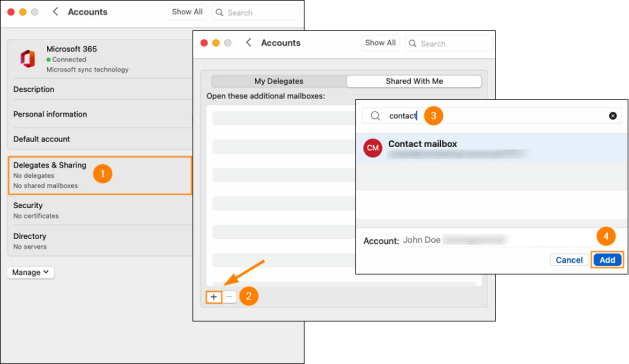Viewport: 629px width, 364px height.
Task: Show All in the front Accounts window
Action: 380,43
